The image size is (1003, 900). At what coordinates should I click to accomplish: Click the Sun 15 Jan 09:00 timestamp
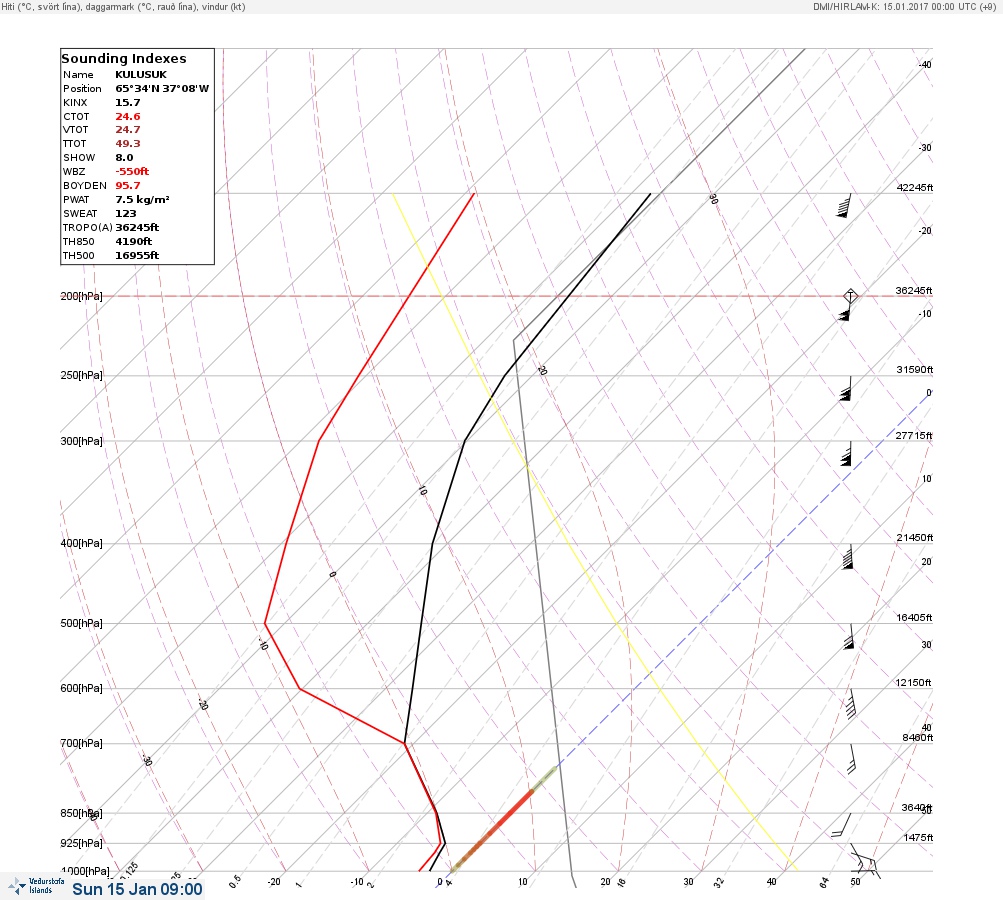coord(137,889)
